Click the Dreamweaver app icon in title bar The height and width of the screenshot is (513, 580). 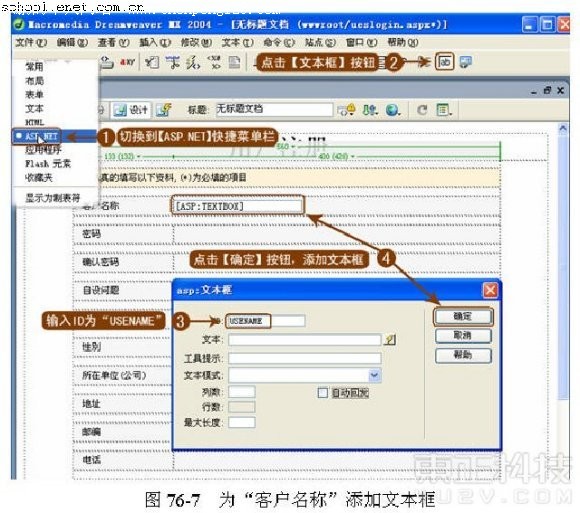pyautogui.click(x=18, y=24)
